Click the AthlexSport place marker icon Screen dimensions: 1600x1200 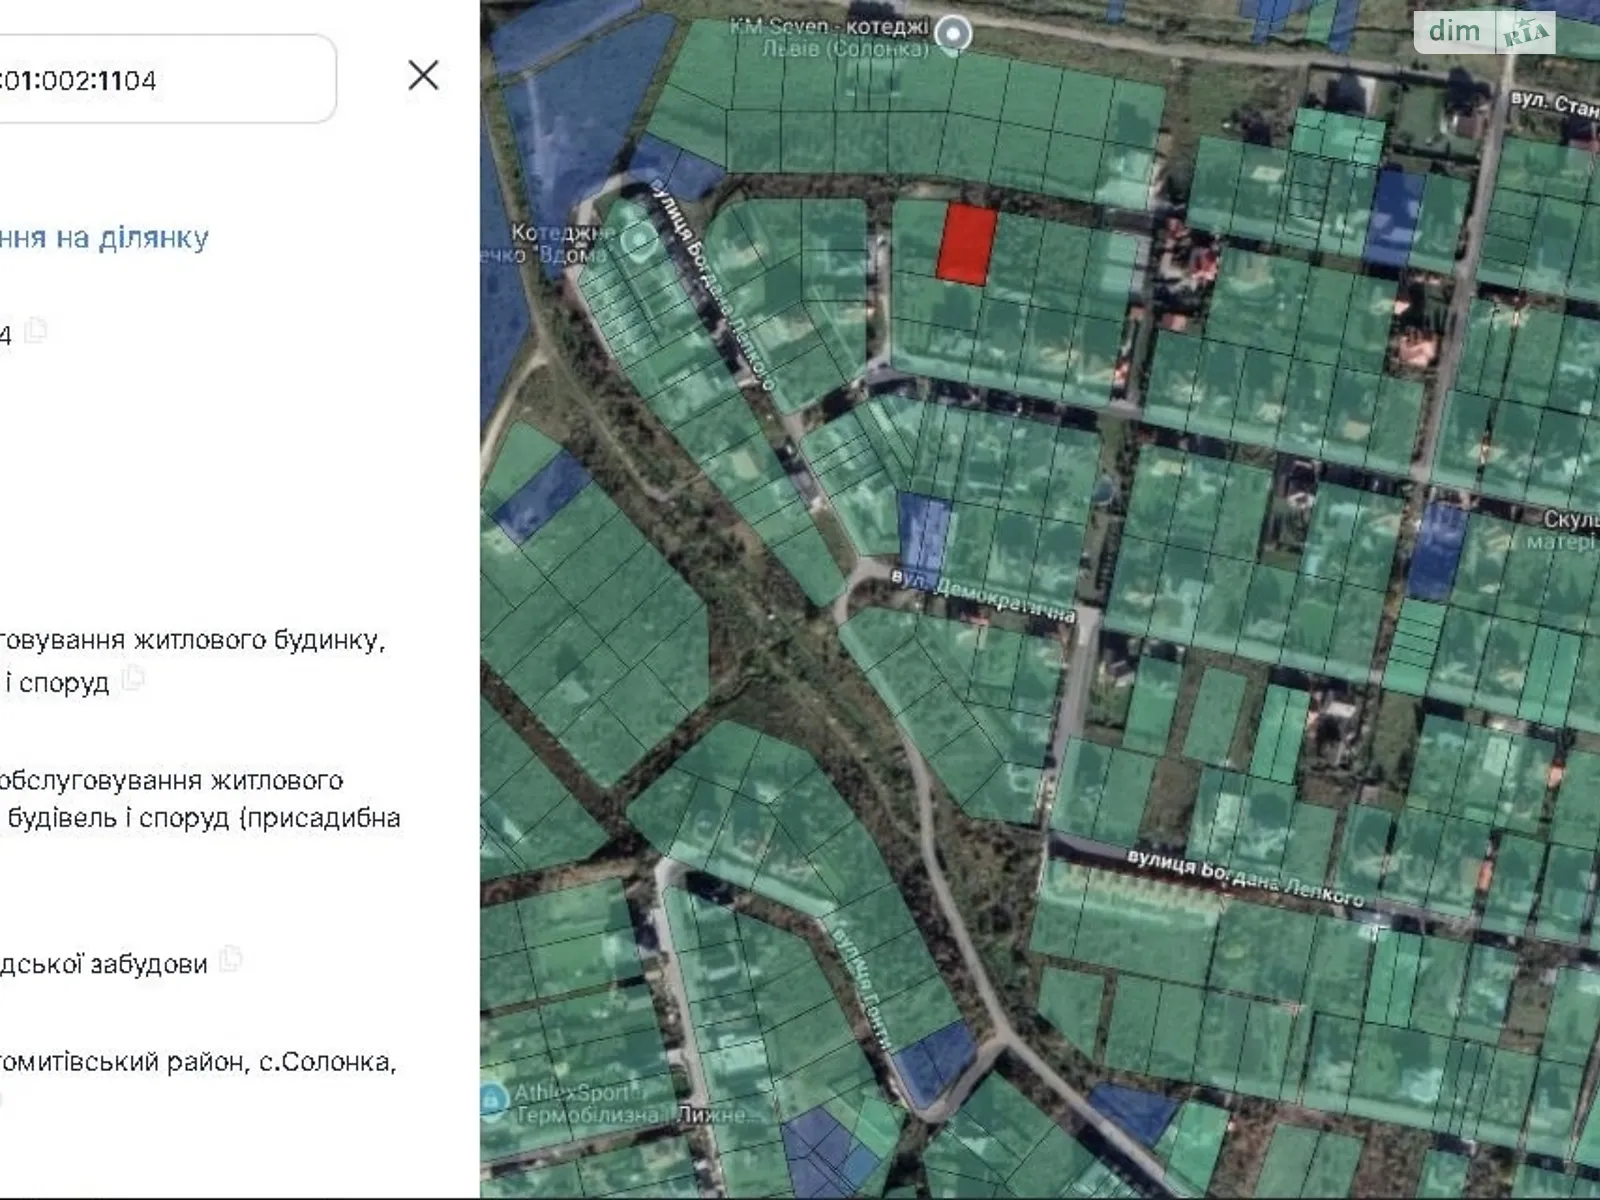(x=492, y=1101)
